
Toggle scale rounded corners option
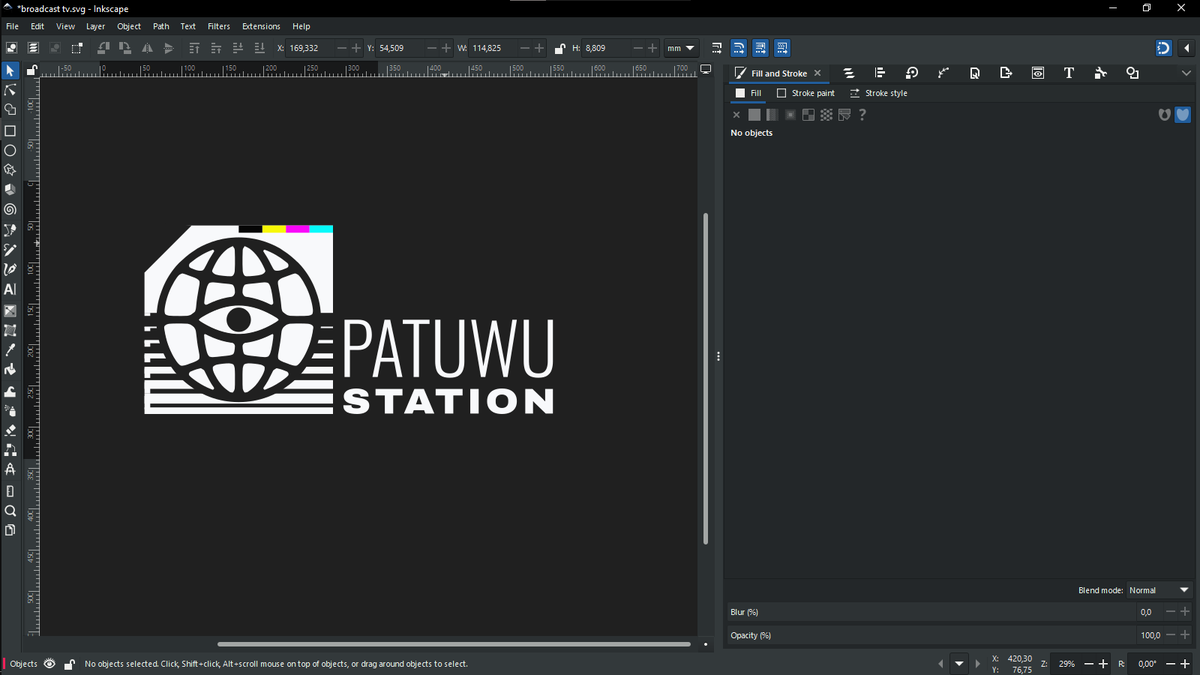[738, 48]
